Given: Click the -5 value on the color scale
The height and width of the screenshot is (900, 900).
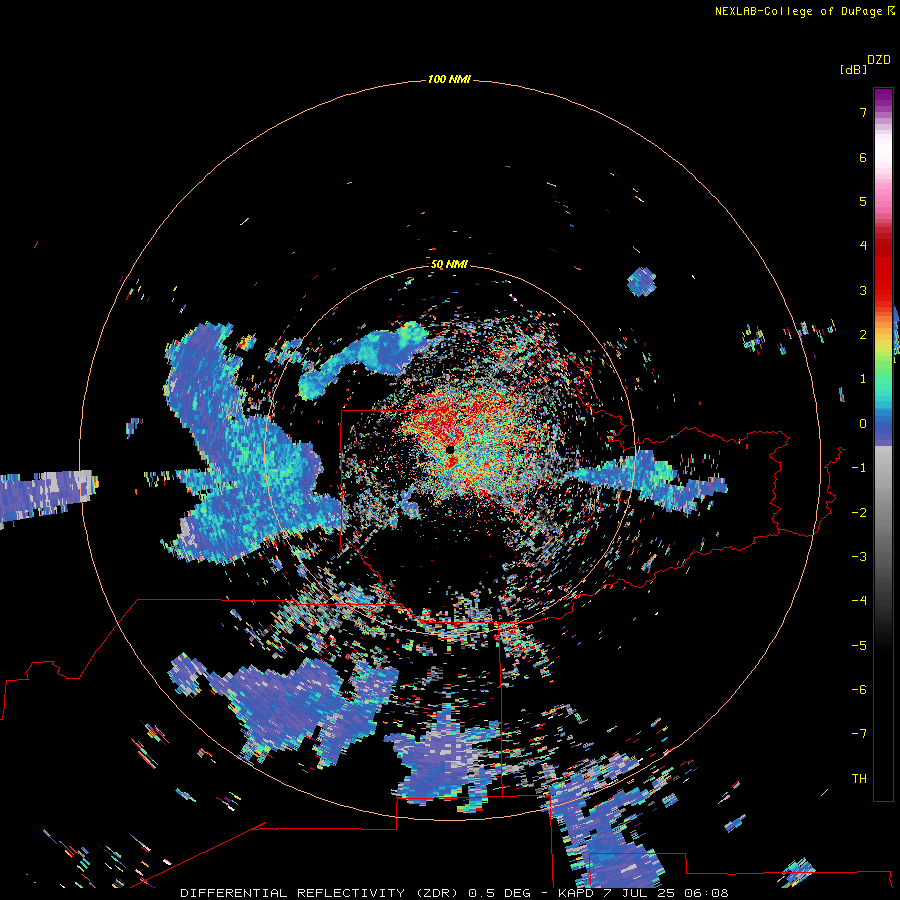Looking at the screenshot, I should coord(859,646).
